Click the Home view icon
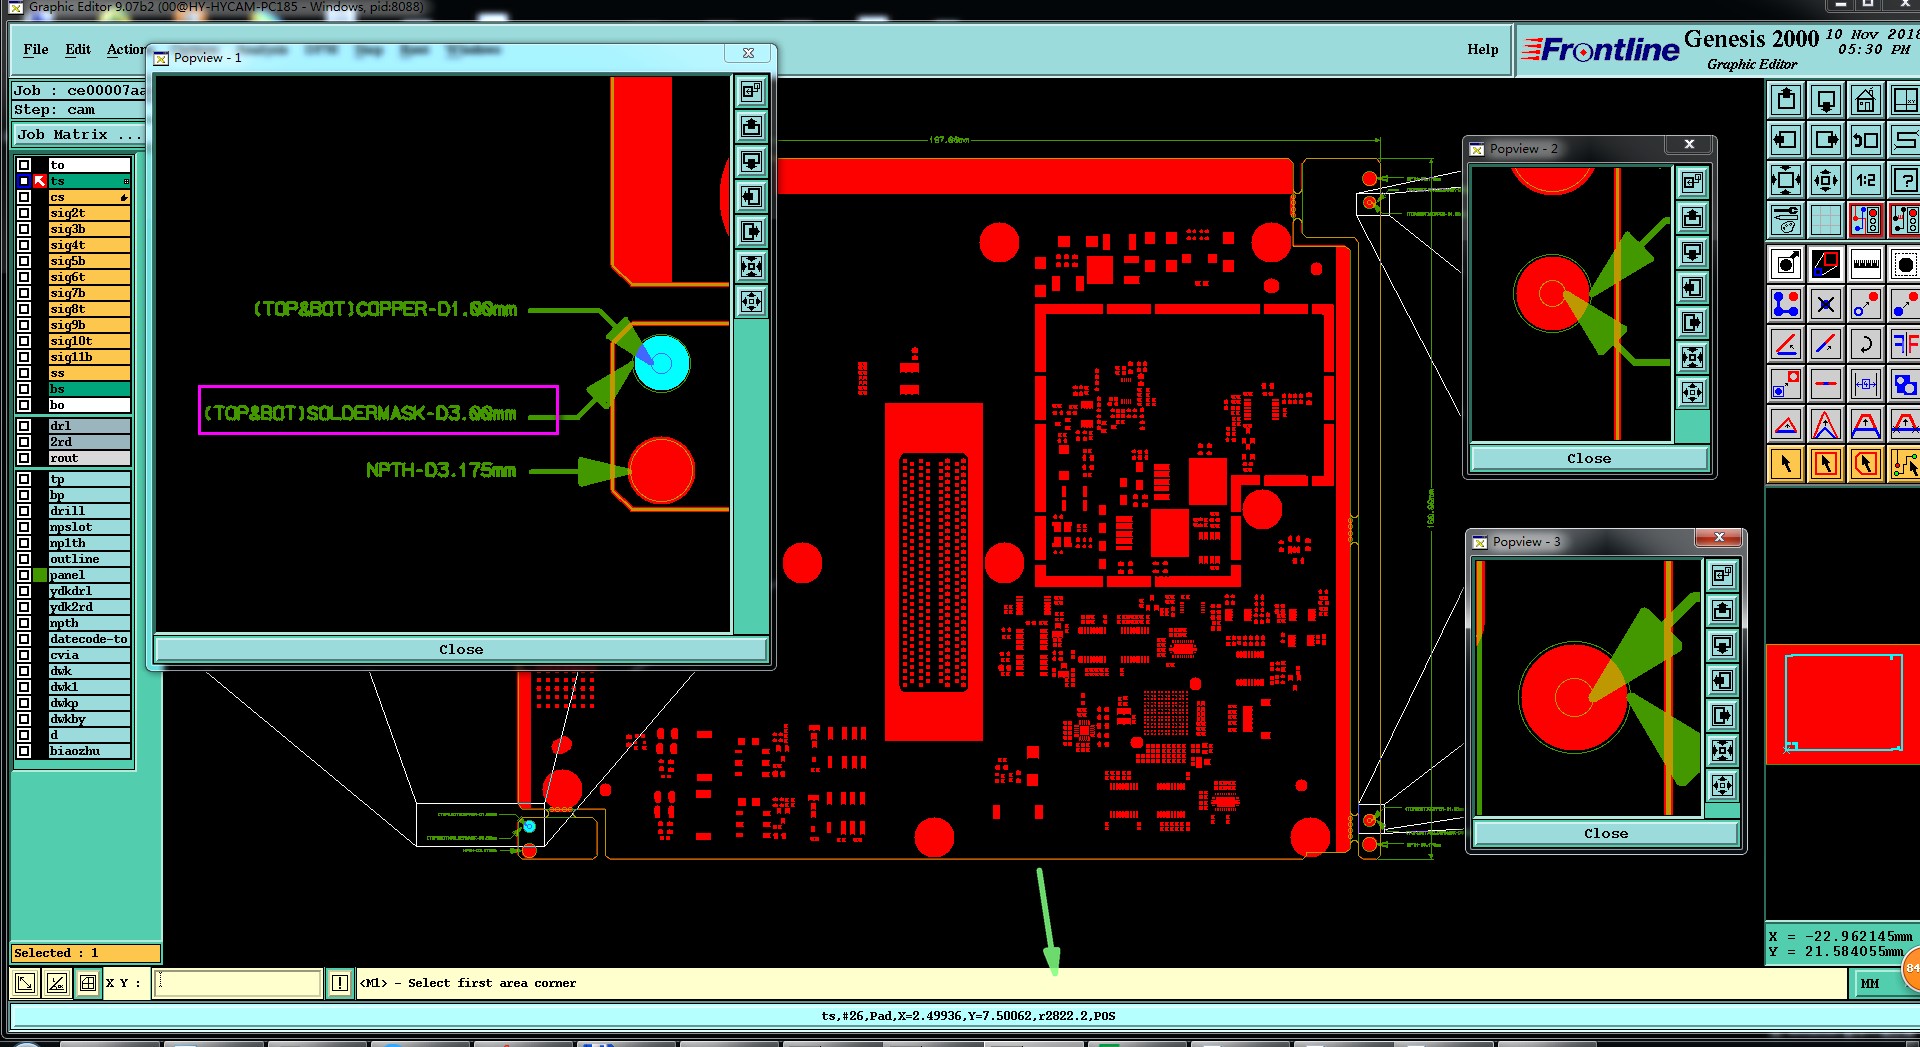 [x=1865, y=100]
